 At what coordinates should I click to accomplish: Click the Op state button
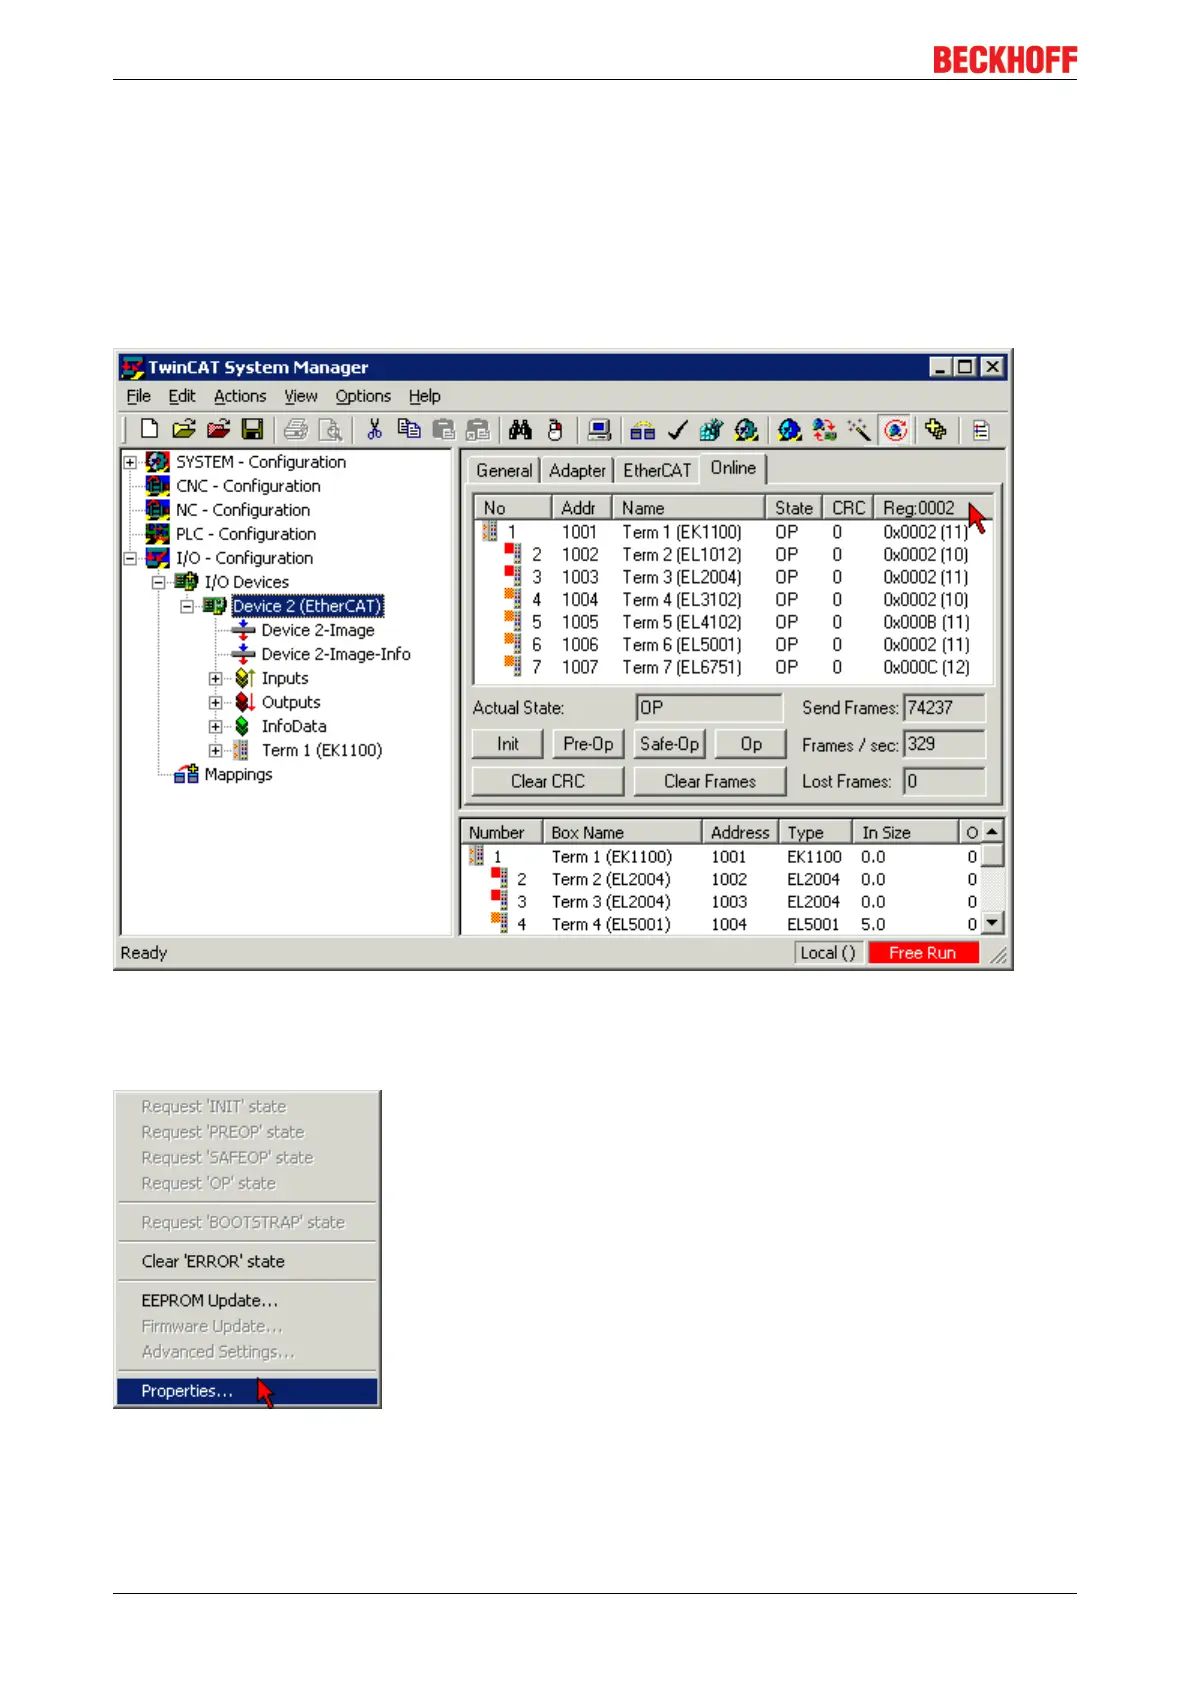pyautogui.click(x=751, y=744)
